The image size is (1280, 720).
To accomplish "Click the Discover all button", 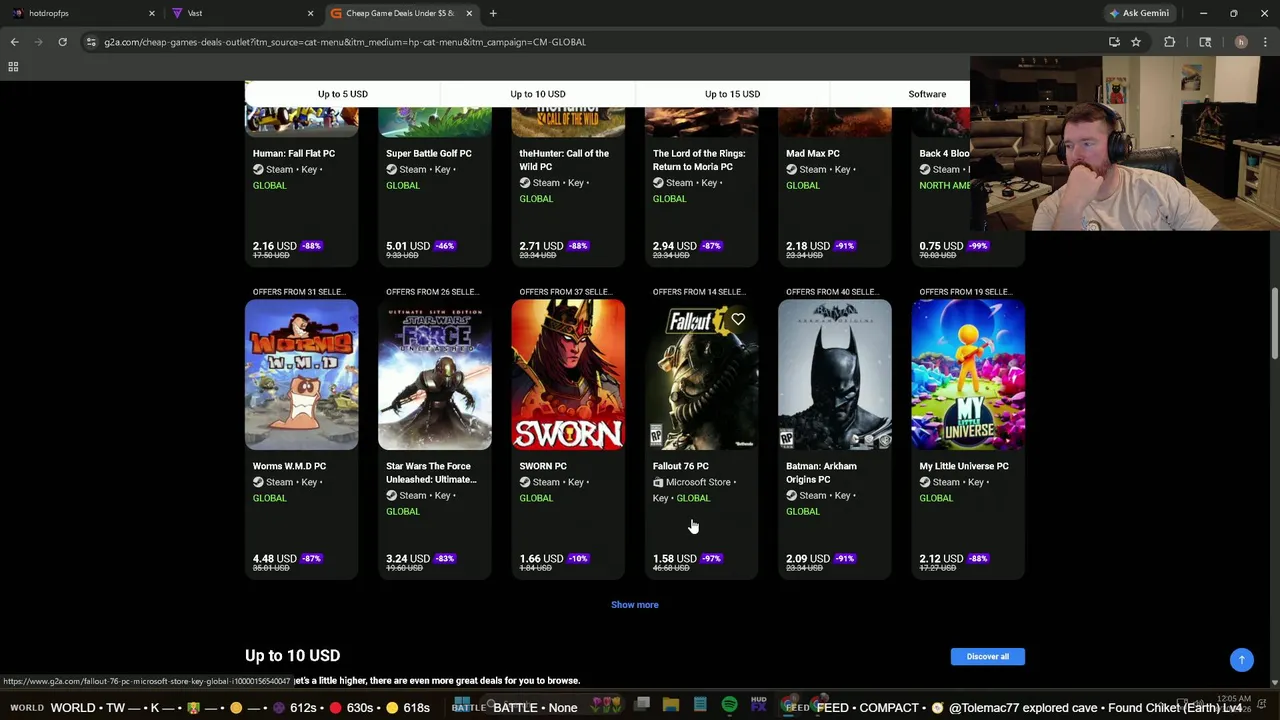I will click(x=988, y=656).
